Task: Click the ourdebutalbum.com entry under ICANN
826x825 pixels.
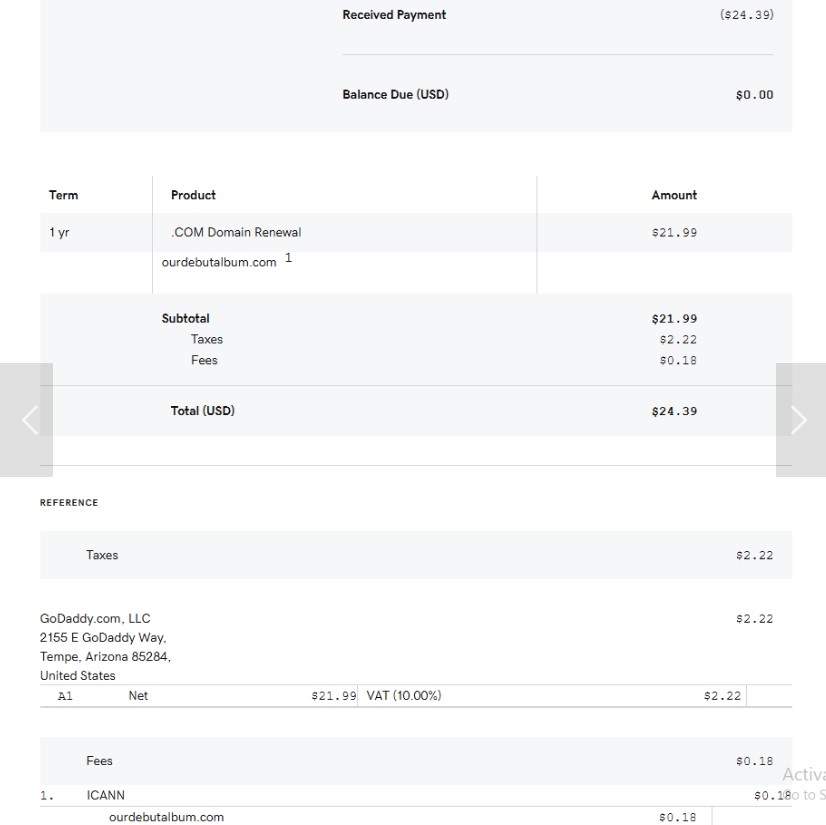Action: pos(166,817)
